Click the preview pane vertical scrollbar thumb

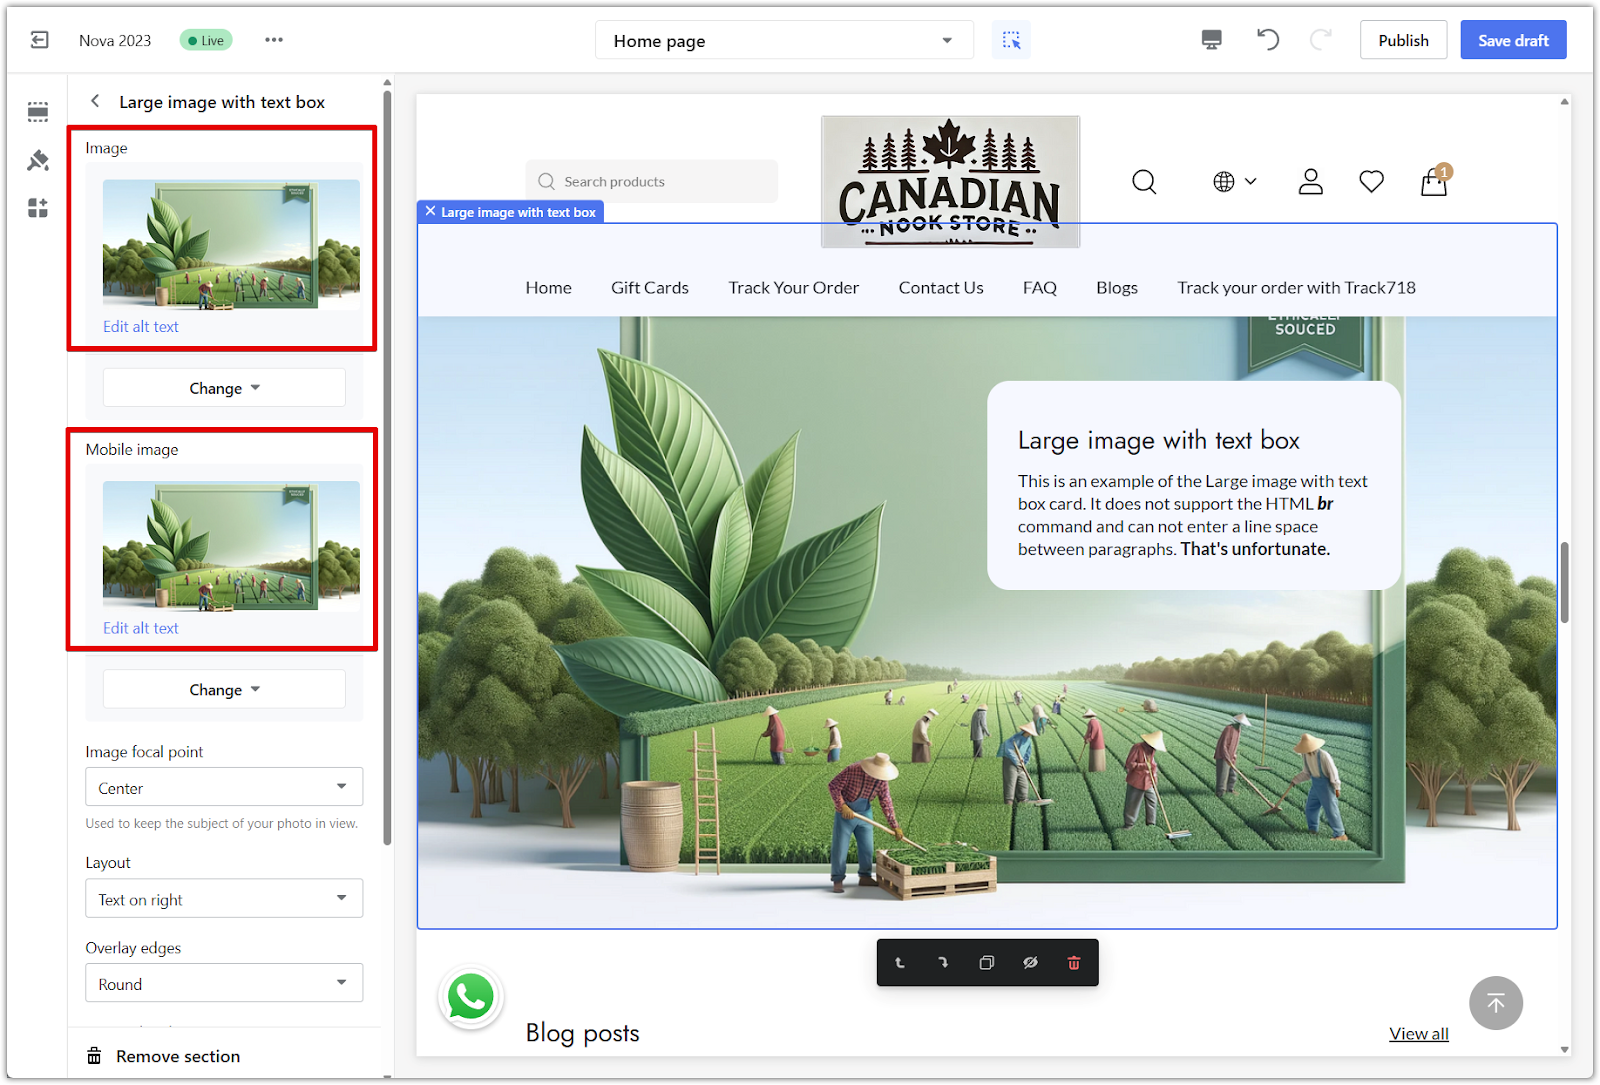pos(1564,582)
